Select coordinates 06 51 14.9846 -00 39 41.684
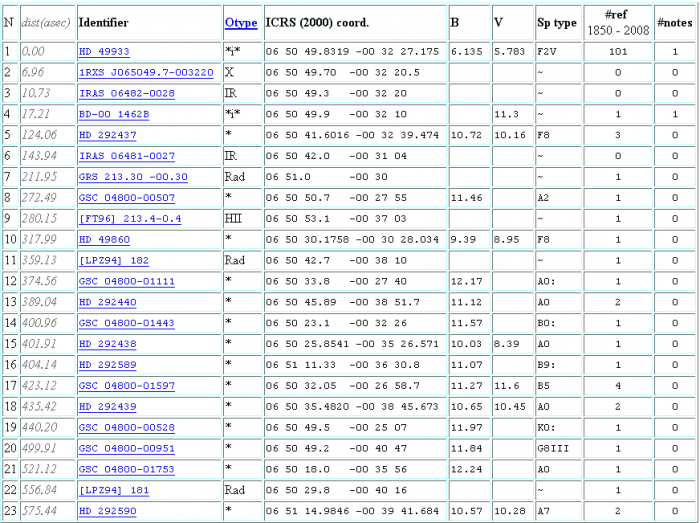 click(x=352, y=511)
